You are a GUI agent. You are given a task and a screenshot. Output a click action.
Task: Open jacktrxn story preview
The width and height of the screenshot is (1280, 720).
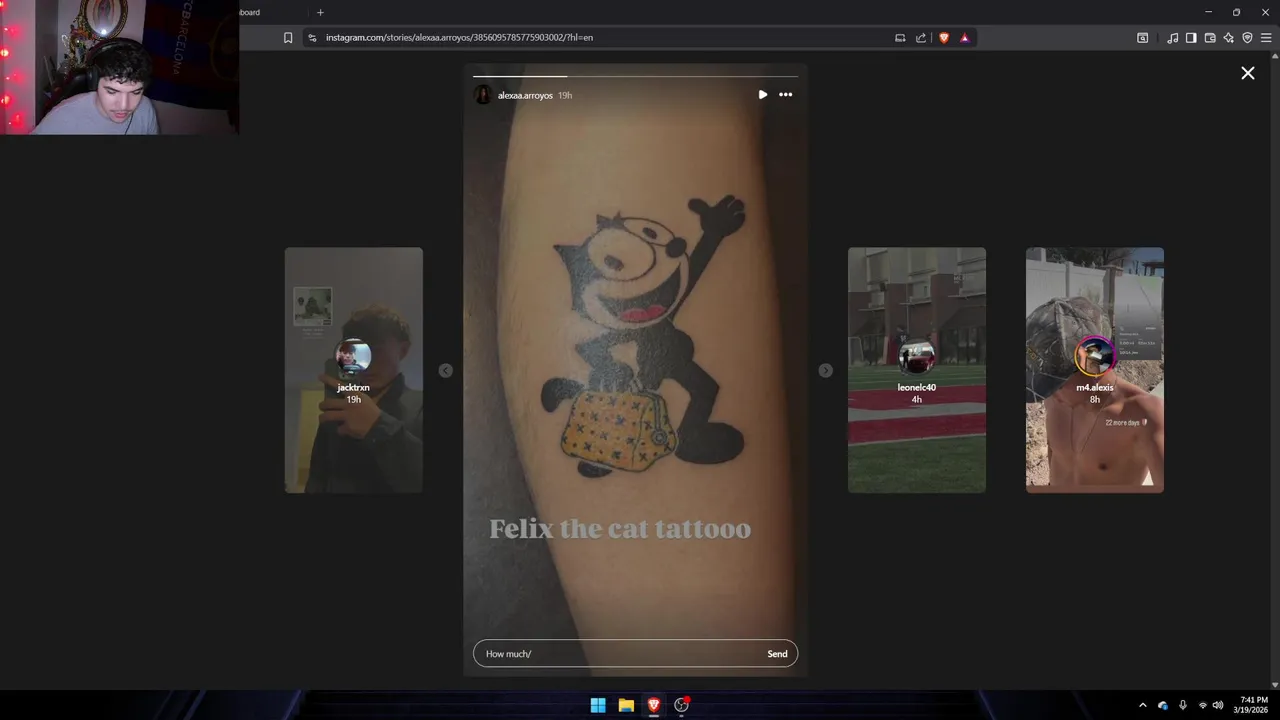coord(354,370)
